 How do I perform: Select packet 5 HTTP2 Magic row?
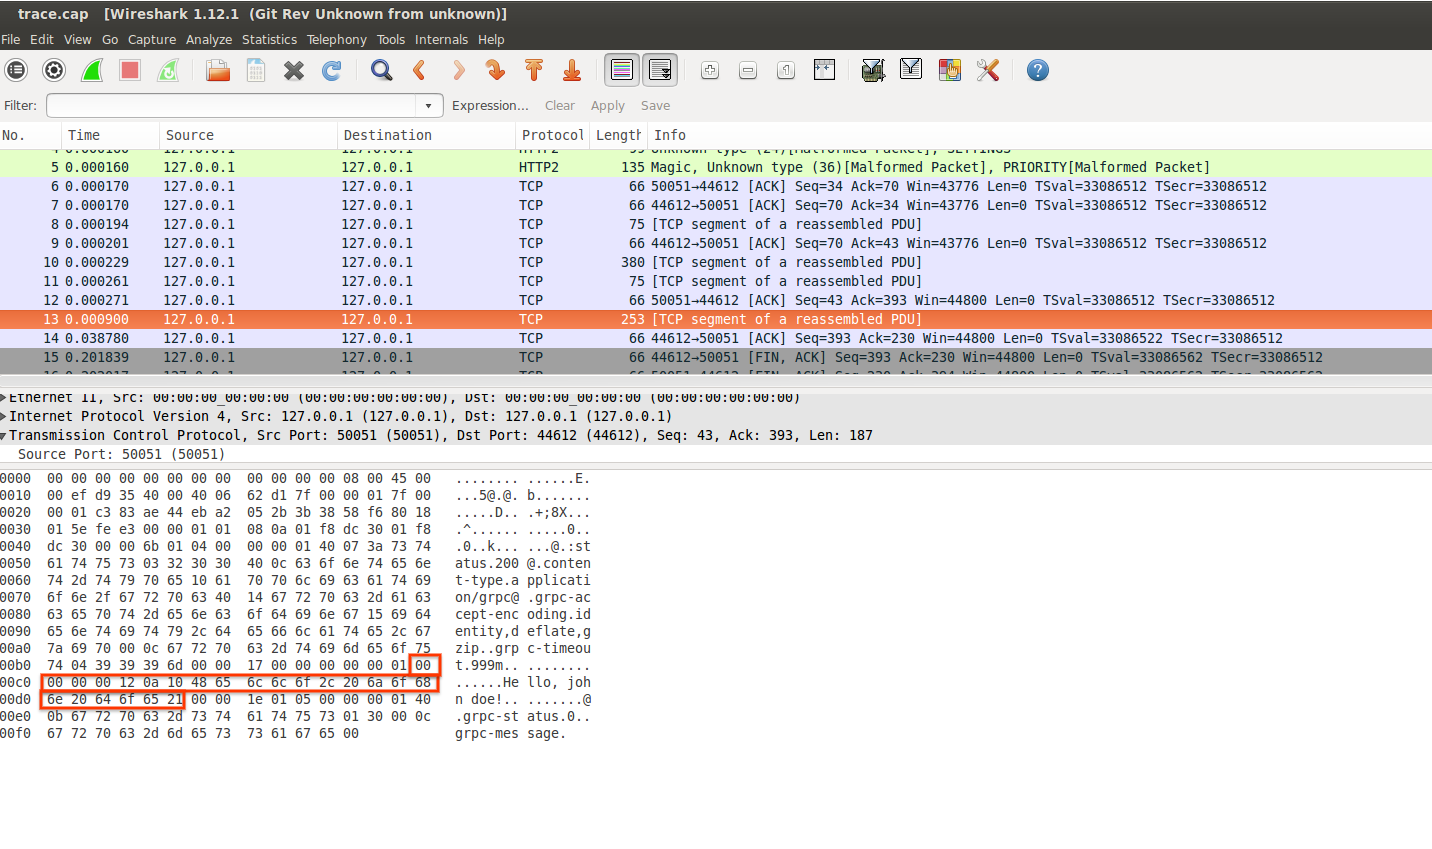coord(716,168)
